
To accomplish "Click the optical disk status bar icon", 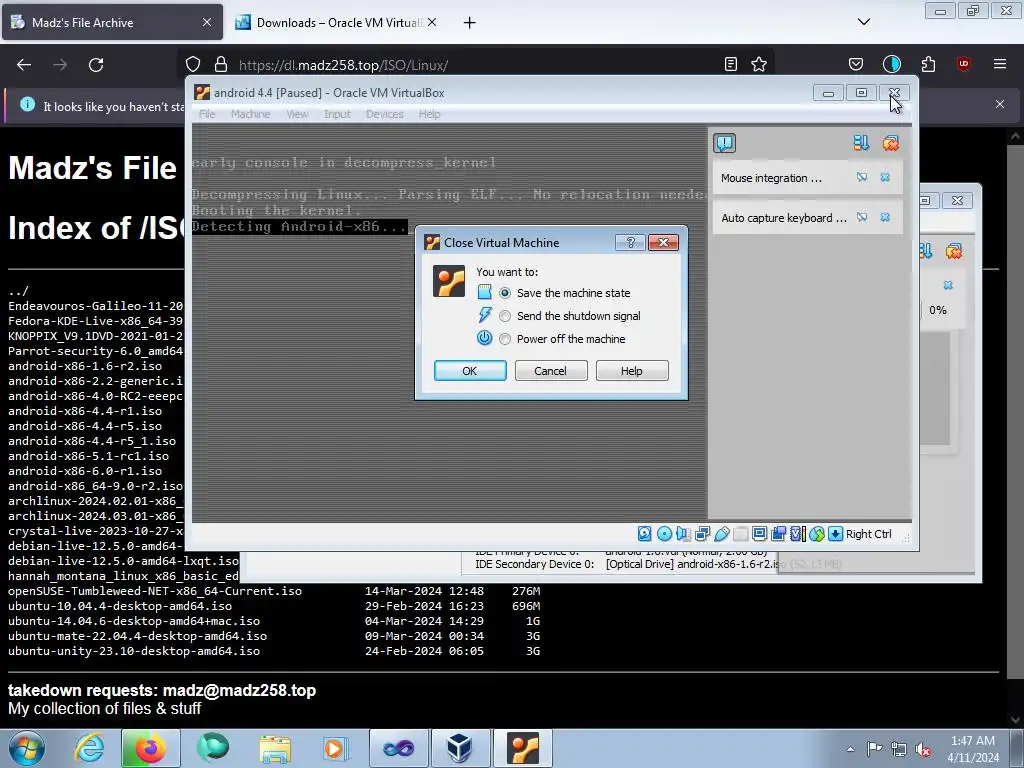I will click(x=664, y=534).
